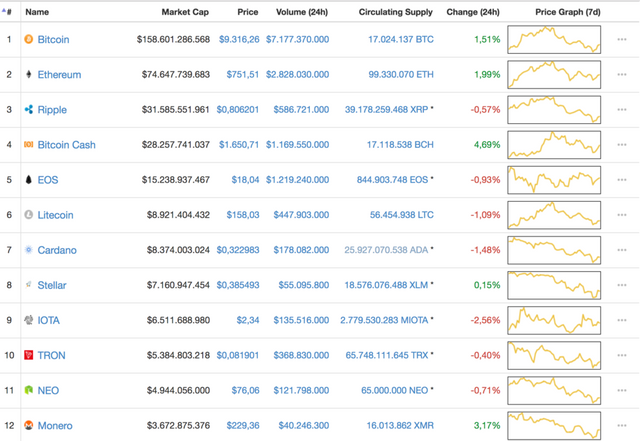640x441 pixels.
Task: Open the more-options dots for TRON row
Action: coord(622,355)
